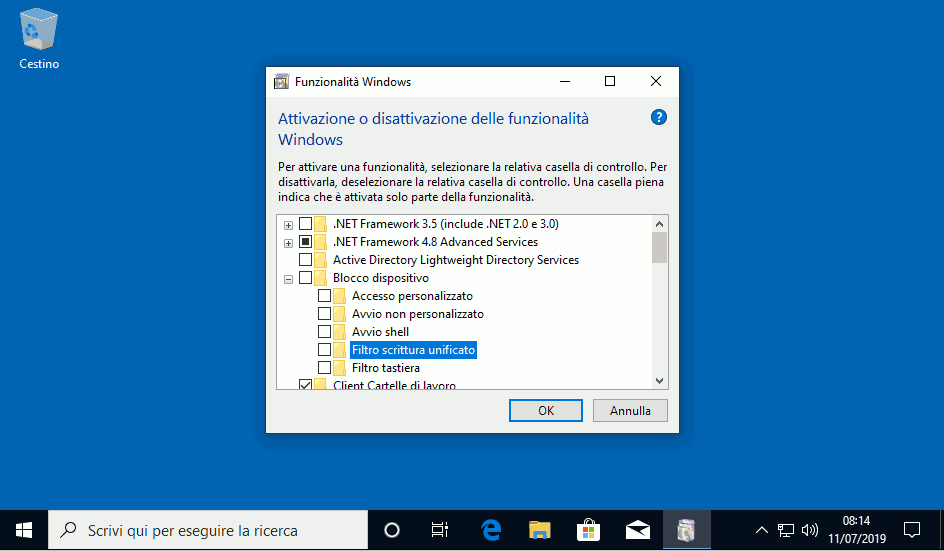Select .NET Framework 4.8 Advanced Services label
944x551 pixels.
[x=435, y=242]
